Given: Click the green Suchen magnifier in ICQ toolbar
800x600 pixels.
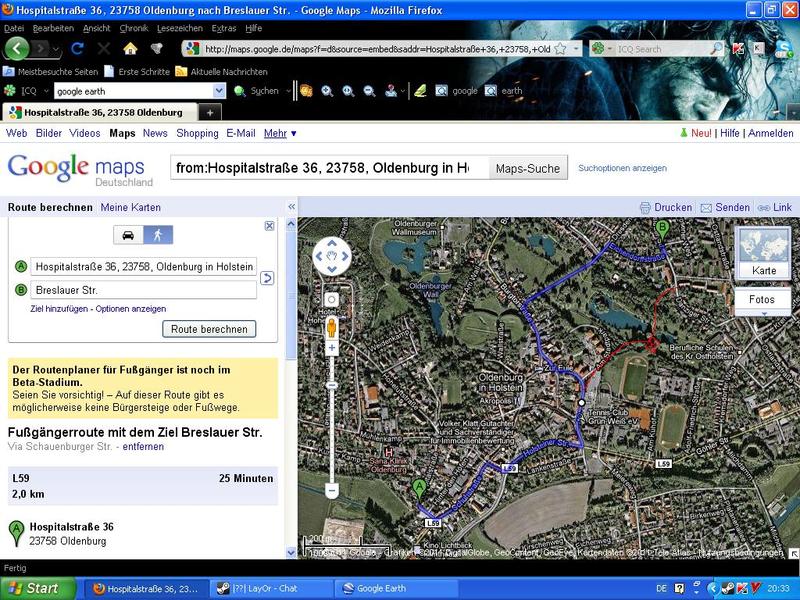Looking at the screenshot, I should [239, 91].
